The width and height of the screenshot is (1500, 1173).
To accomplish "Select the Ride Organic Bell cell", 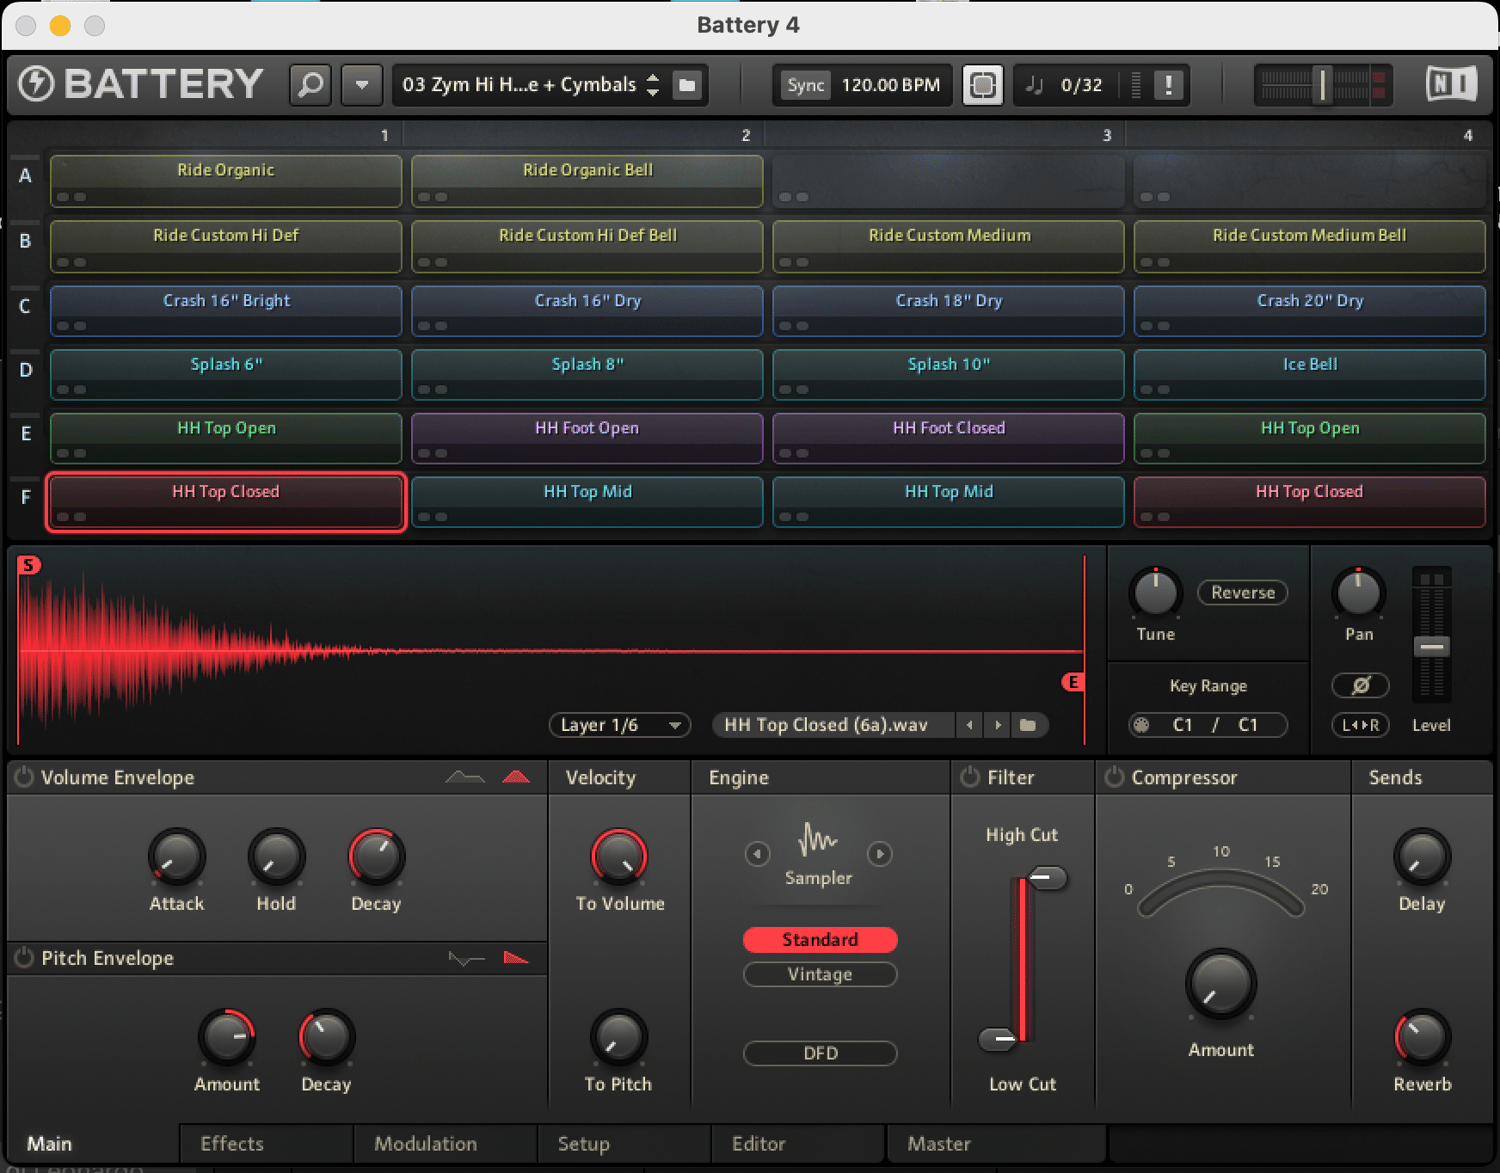I will [x=587, y=181].
